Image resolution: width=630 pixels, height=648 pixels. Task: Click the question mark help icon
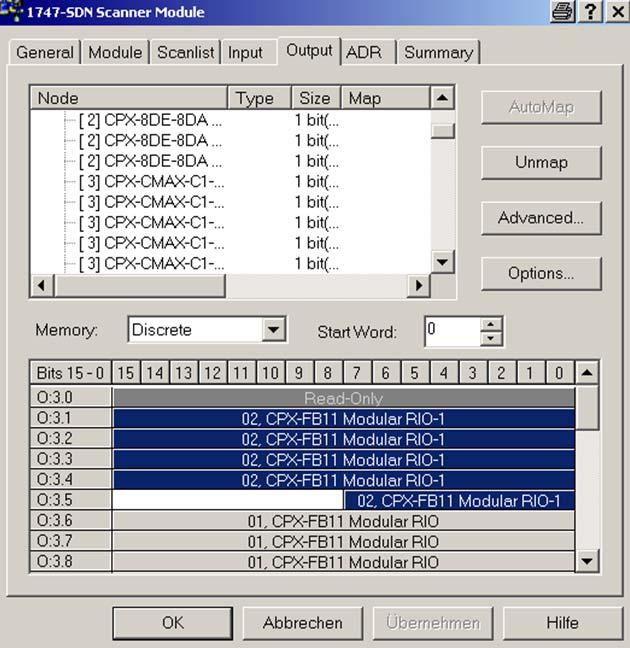[x=590, y=12]
